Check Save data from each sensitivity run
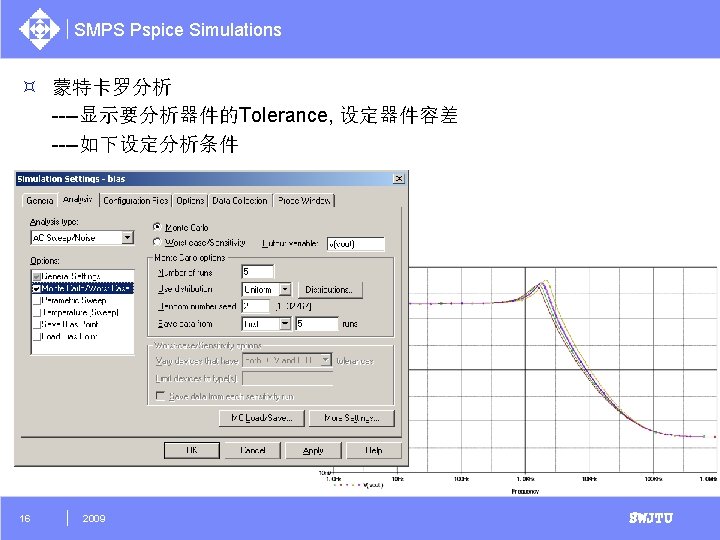Screen dimensions: 720x540 [160, 396]
